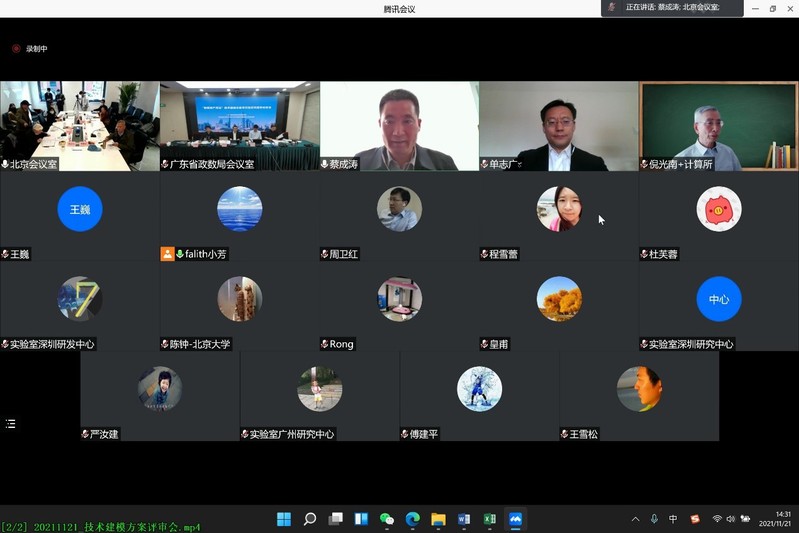Click the recording indicator icon
799x533 pixels.
tap(16, 48)
